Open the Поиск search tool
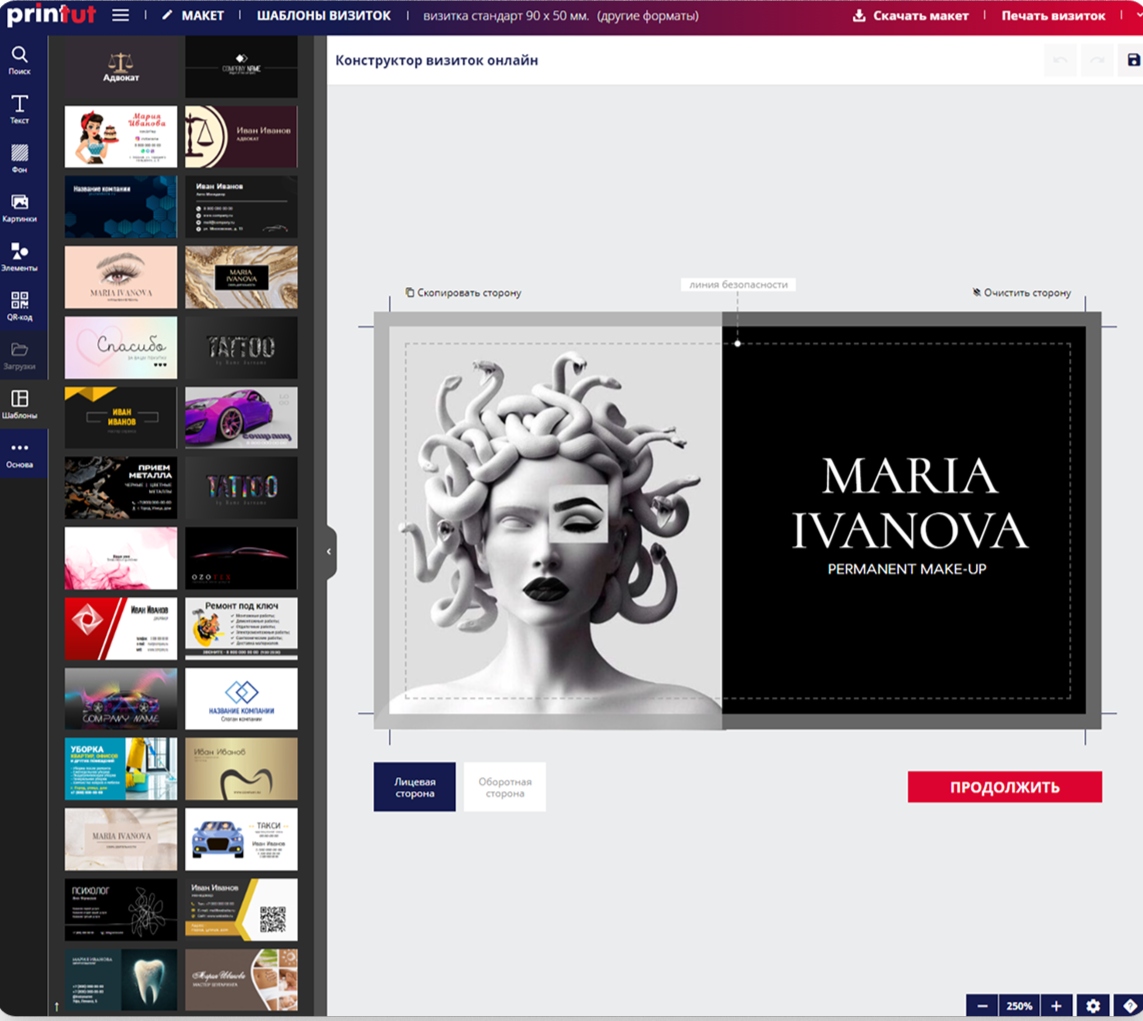Viewport: 1143px width, 1021px height. point(20,61)
